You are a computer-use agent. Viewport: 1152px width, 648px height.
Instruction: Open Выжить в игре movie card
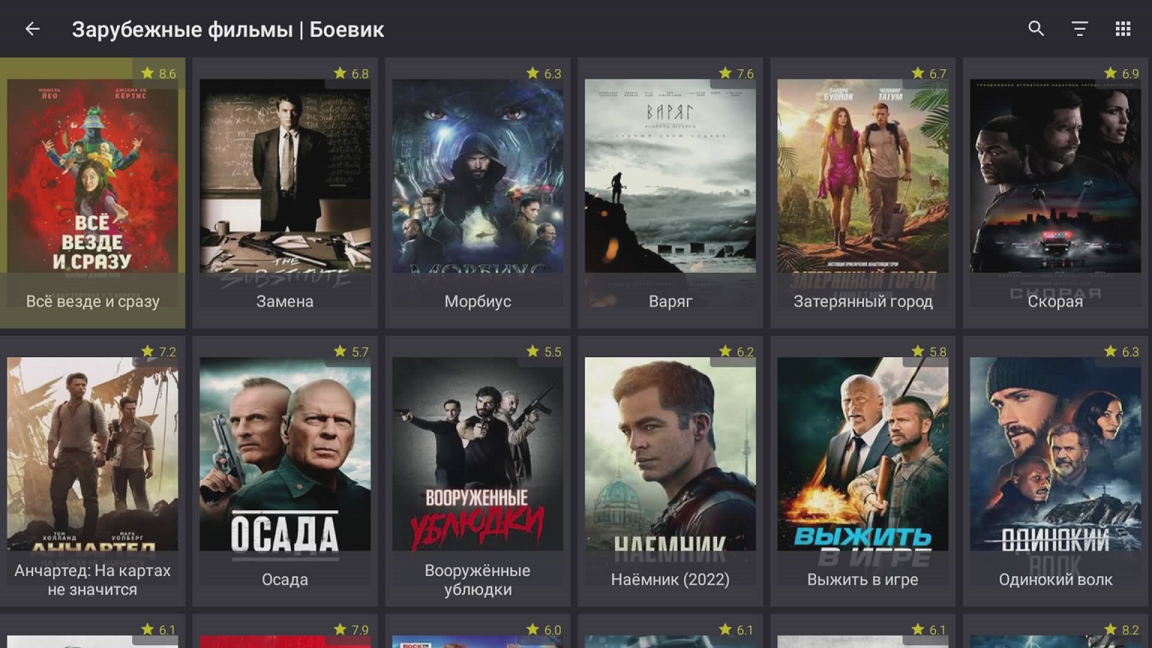pyautogui.click(x=863, y=471)
